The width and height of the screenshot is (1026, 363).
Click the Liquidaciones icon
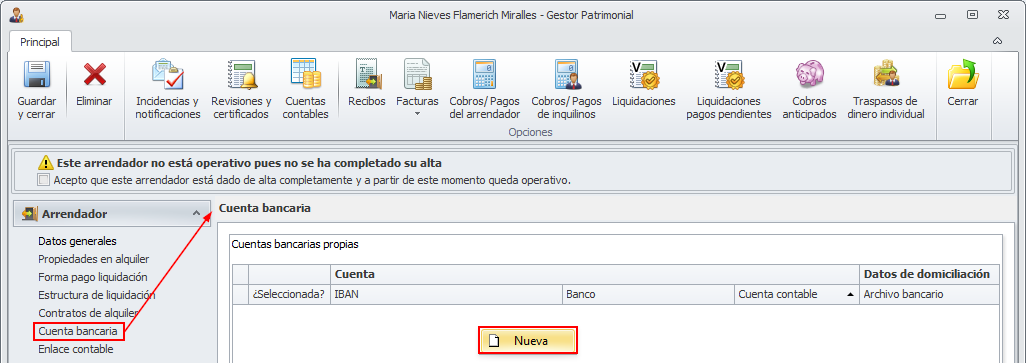(x=644, y=74)
